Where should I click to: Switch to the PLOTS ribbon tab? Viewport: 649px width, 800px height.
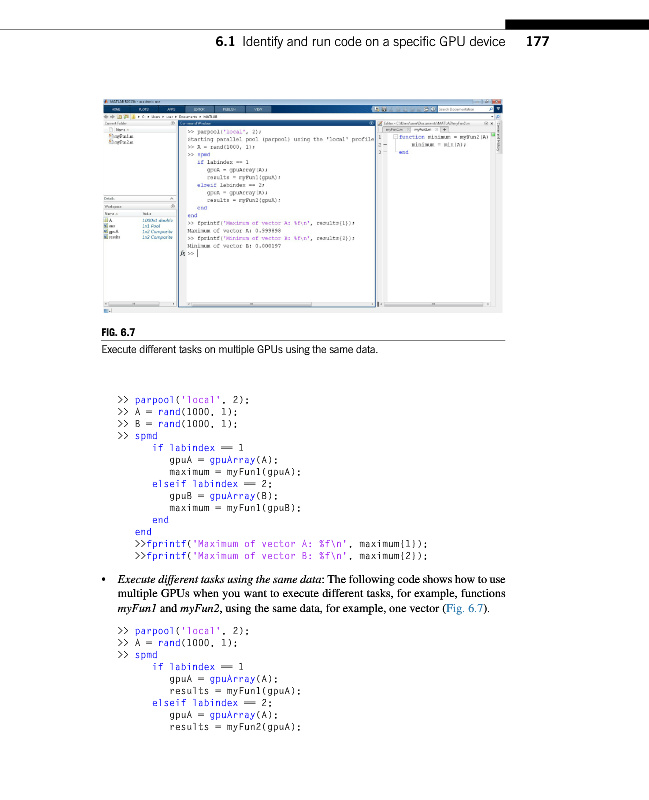[x=143, y=108]
